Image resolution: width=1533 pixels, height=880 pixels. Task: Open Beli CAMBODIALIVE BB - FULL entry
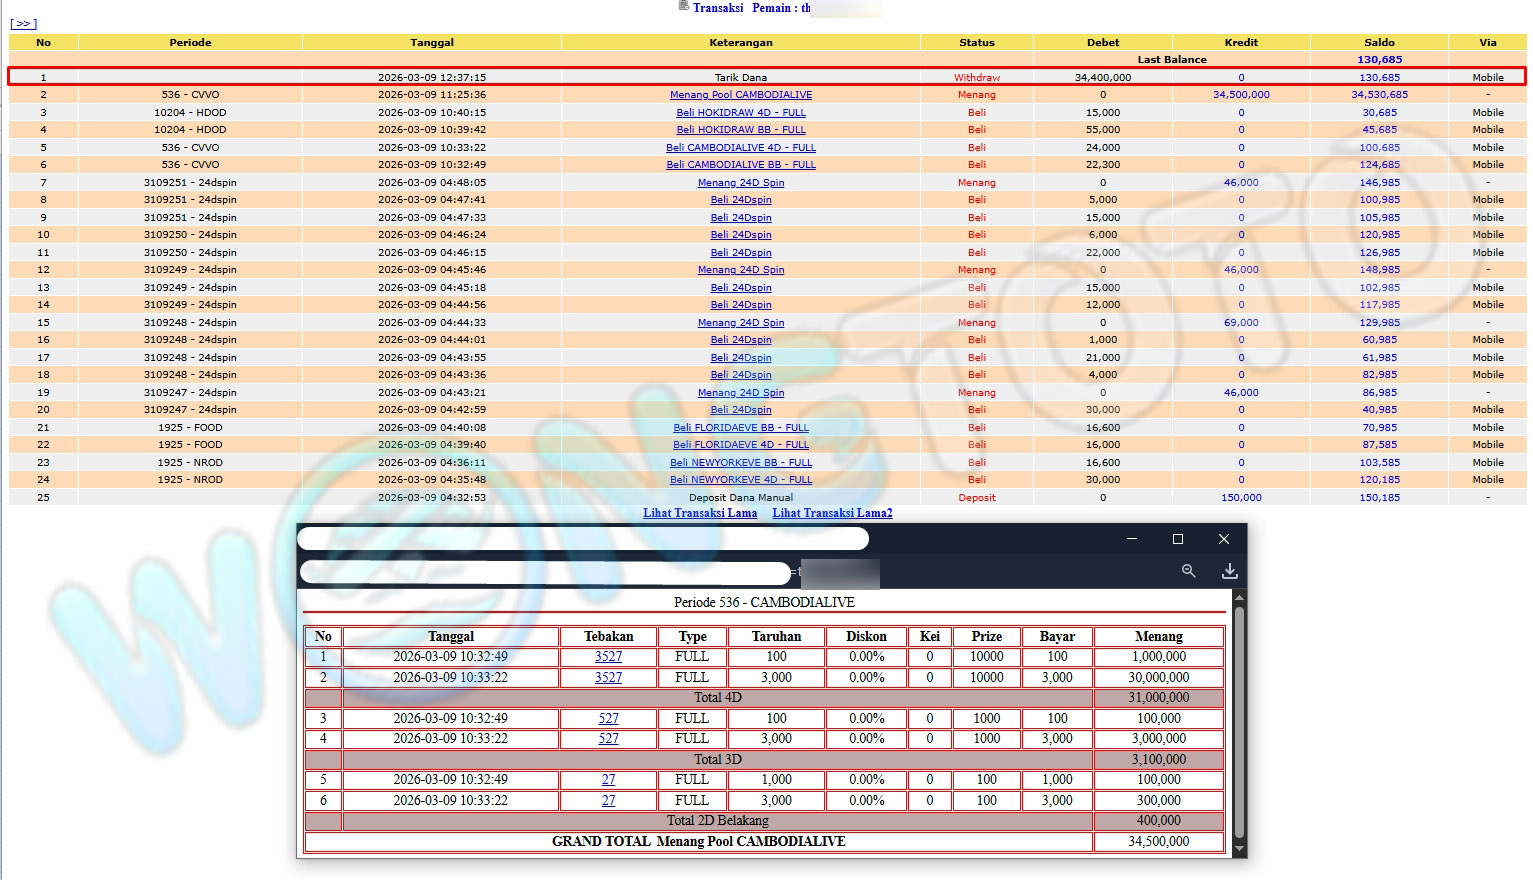(740, 165)
